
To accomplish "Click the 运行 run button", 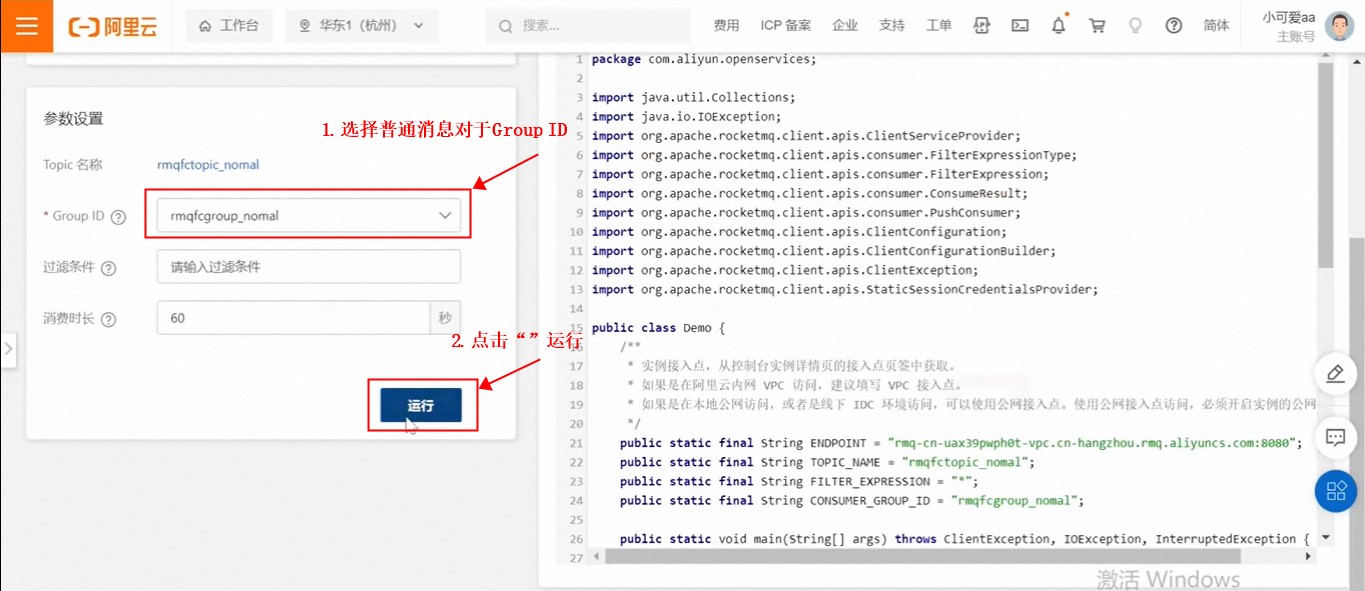I will tap(421, 405).
